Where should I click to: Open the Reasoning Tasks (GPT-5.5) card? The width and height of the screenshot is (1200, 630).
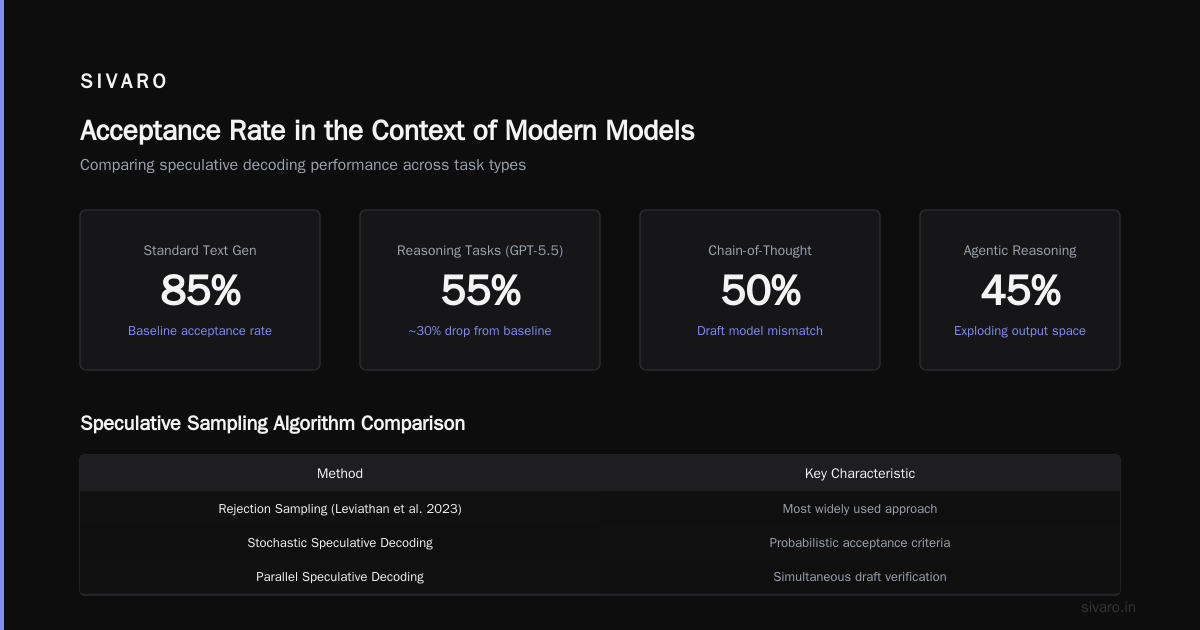480,290
